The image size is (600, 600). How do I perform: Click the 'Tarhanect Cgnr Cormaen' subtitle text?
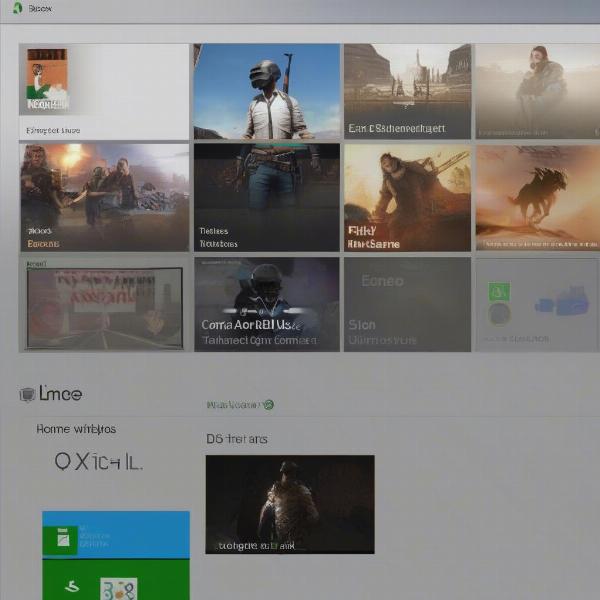260,340
